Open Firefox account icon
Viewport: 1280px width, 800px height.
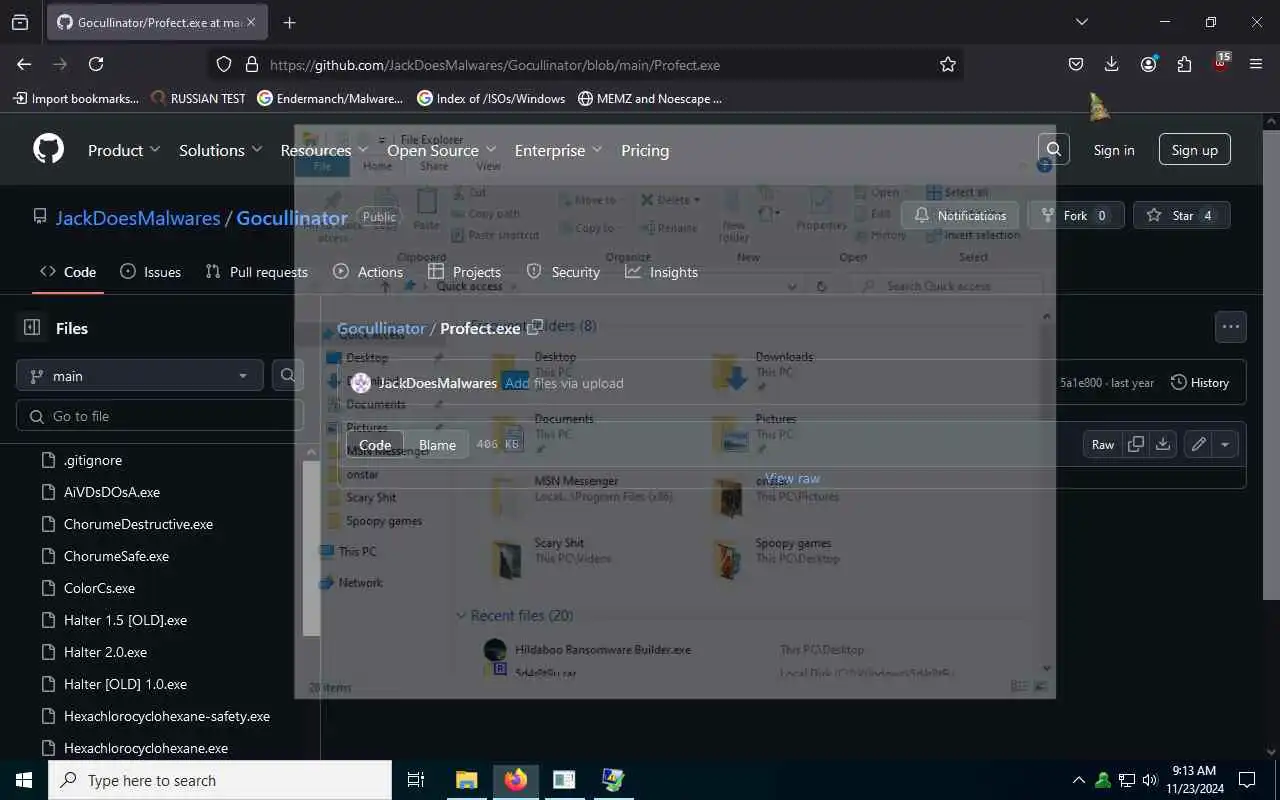coord(1148,64)
